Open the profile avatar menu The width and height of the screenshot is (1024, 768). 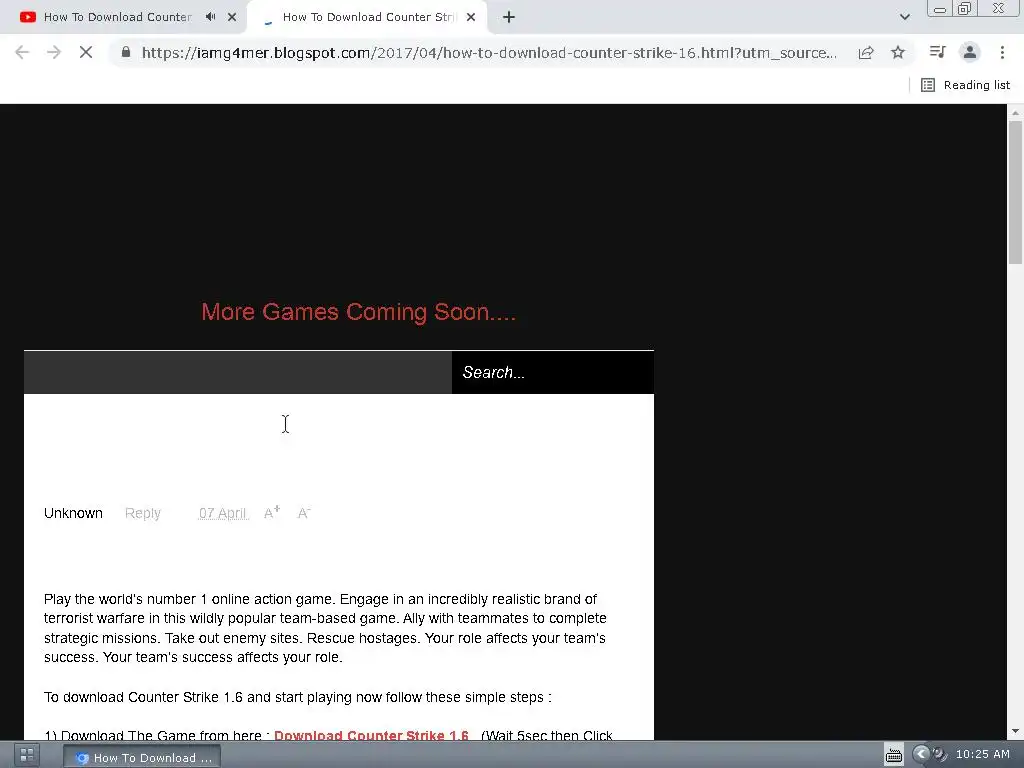[x=970, y=52]
